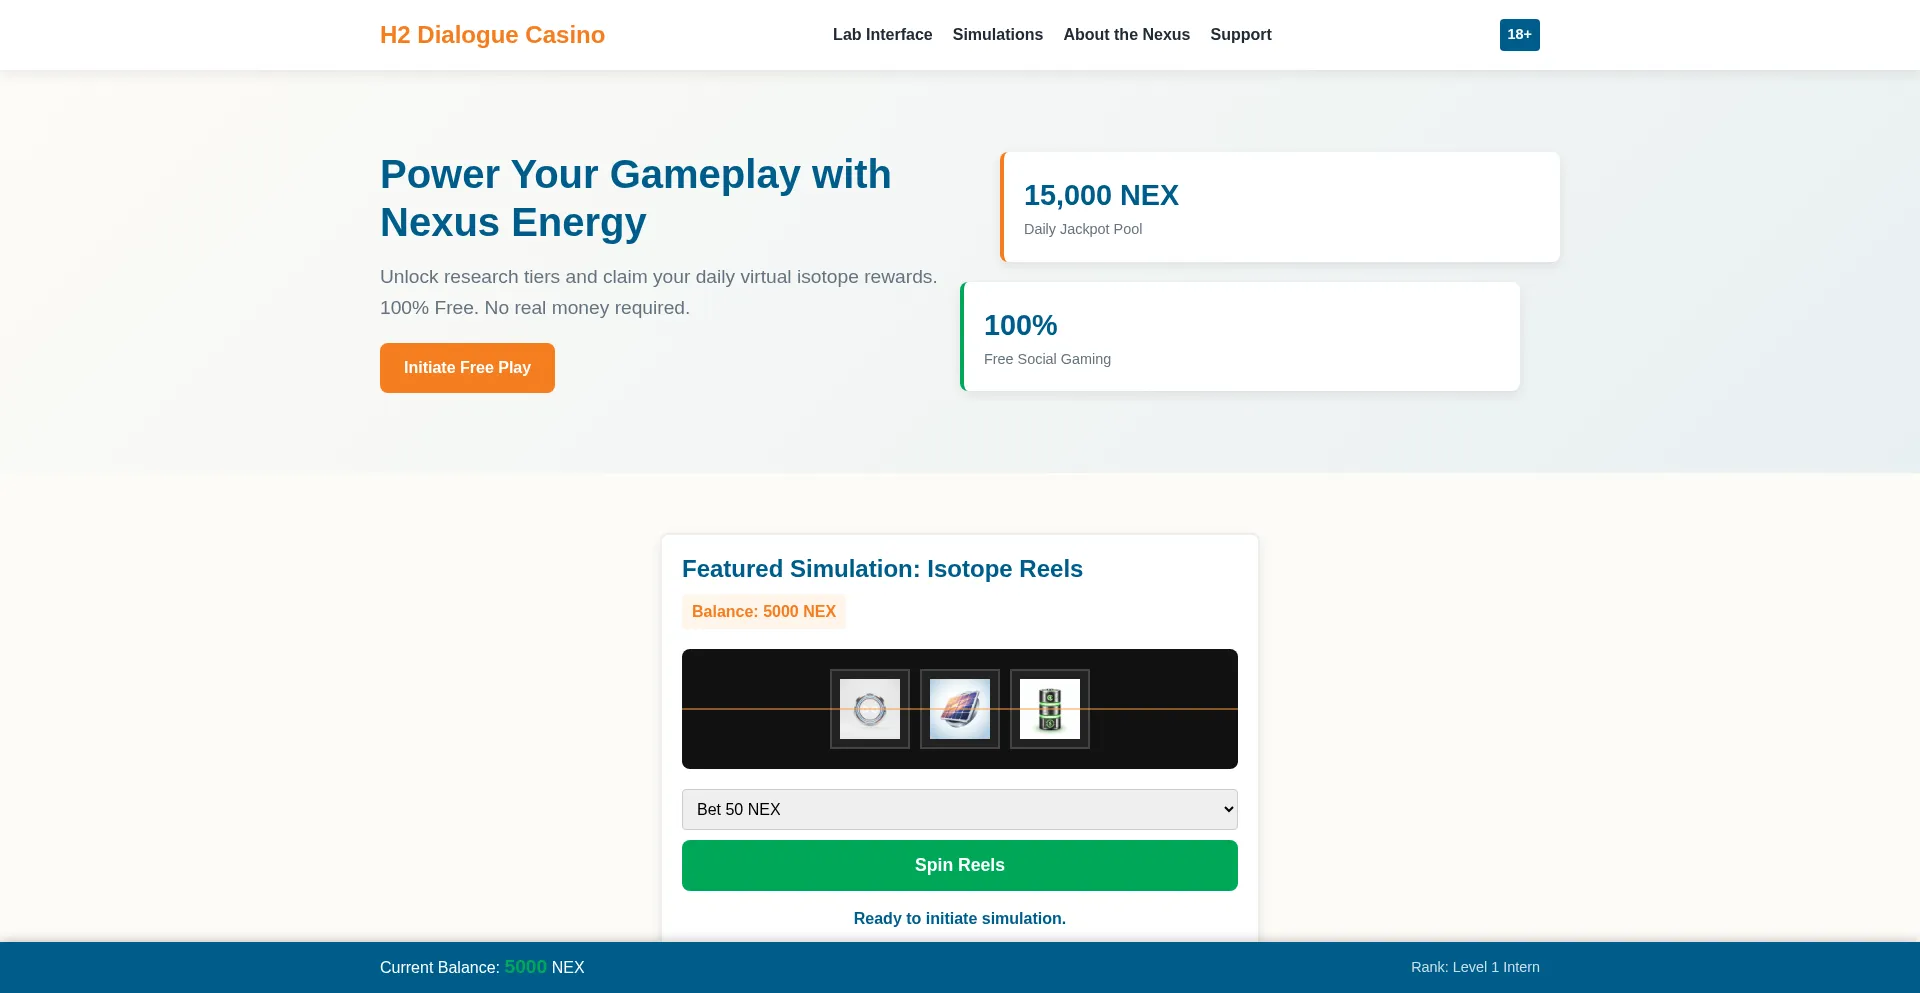Viewport: 1920px width, 993px height.
Task: Click the Rank: Level 1 Intern label
Action: pyautogui.click(x=1475, y=967)
